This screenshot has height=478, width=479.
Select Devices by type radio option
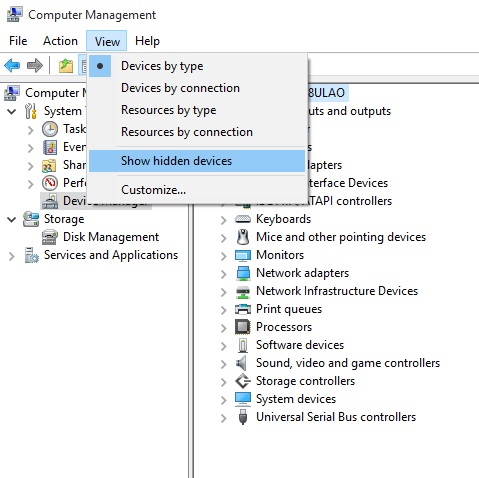(197, 66)
